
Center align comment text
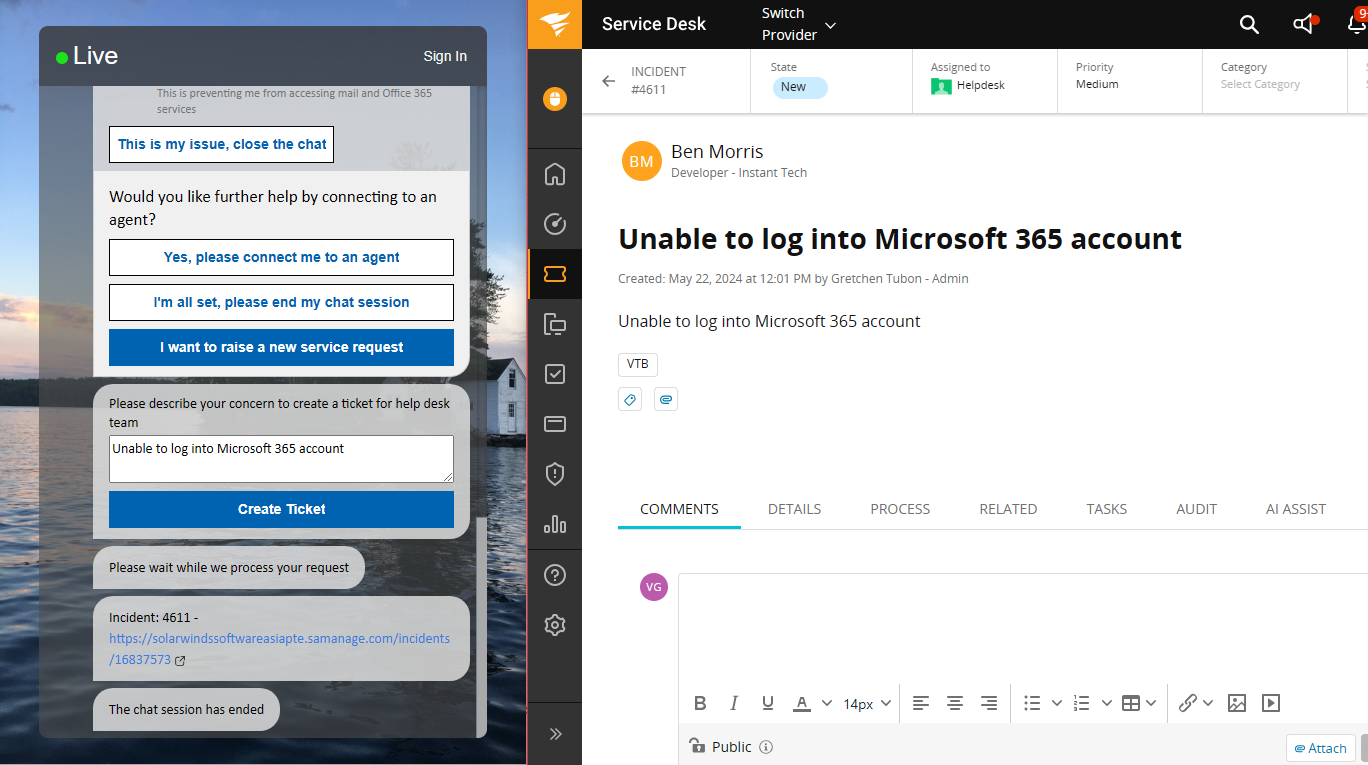[955, 703]
